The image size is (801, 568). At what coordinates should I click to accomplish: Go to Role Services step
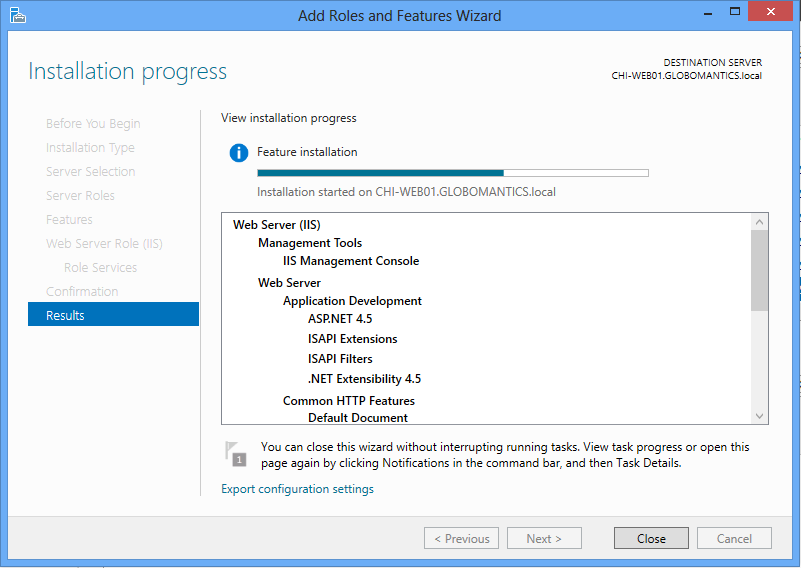point(101,268)
